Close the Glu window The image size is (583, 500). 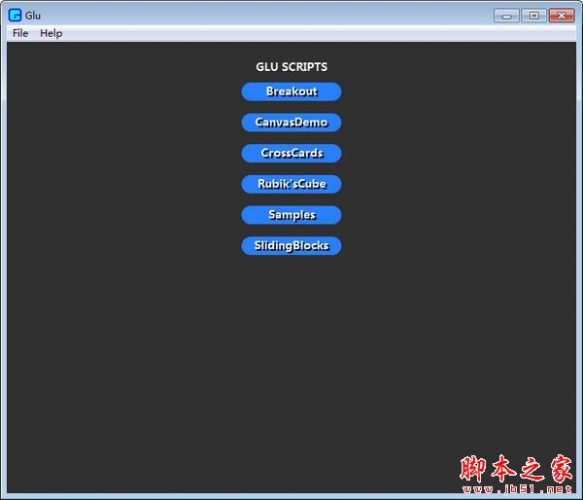click(561, 16)
